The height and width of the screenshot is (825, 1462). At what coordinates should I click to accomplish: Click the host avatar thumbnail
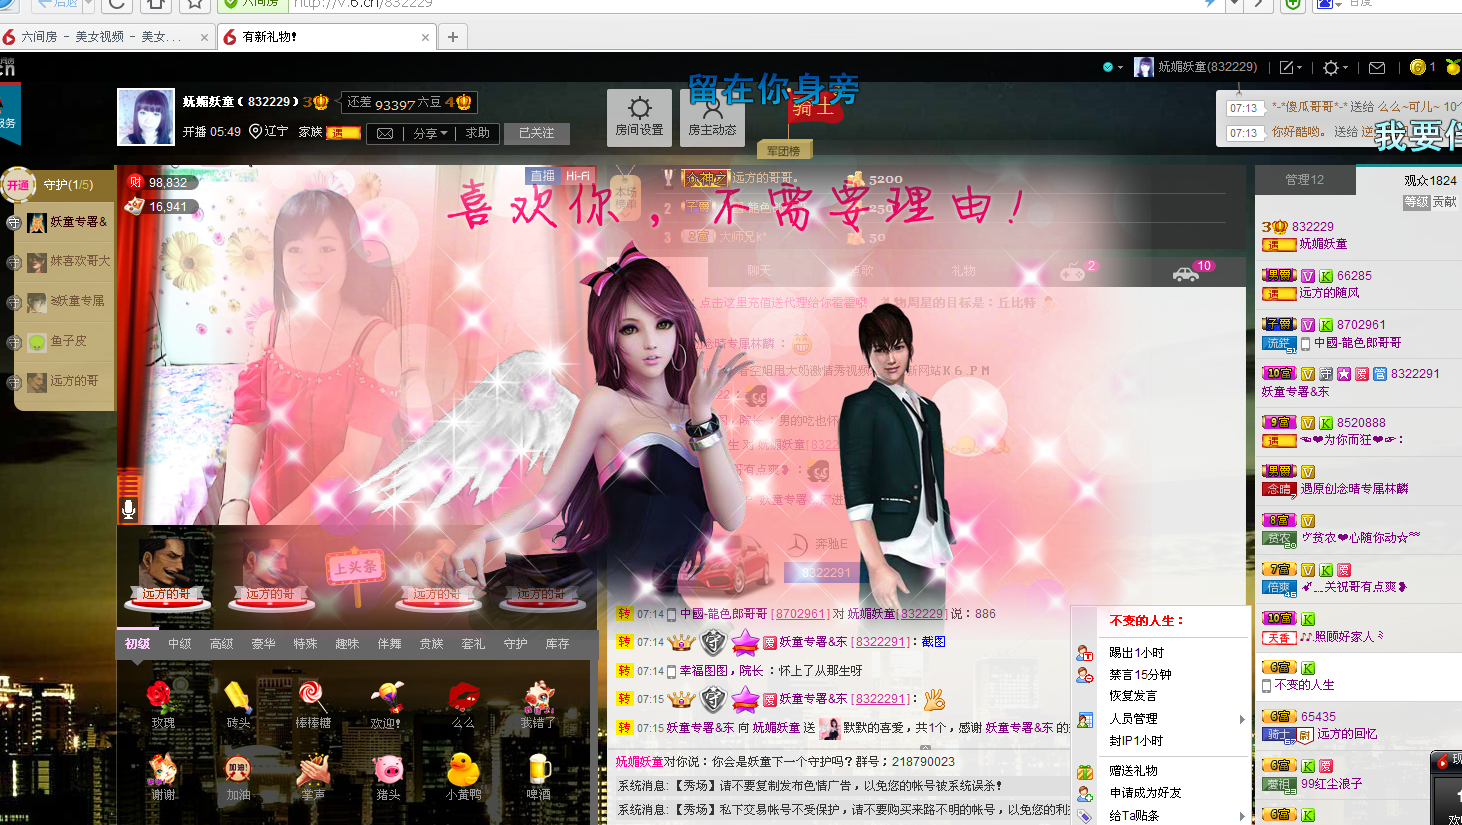[146, 116]
